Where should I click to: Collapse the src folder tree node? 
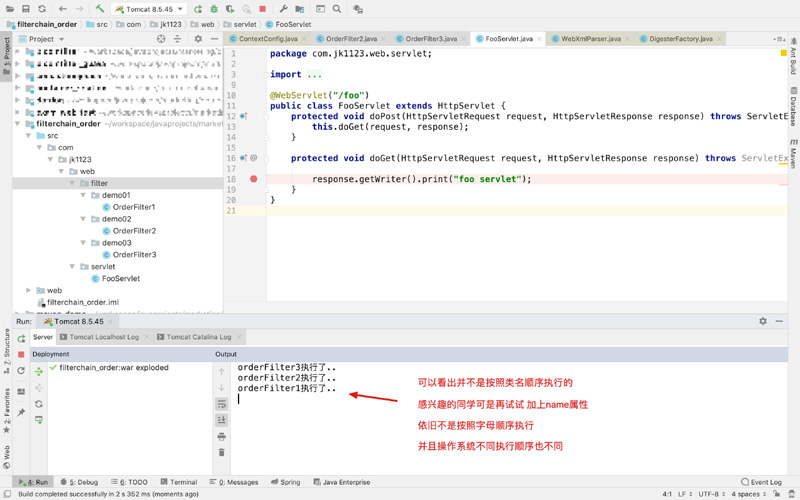29,136
